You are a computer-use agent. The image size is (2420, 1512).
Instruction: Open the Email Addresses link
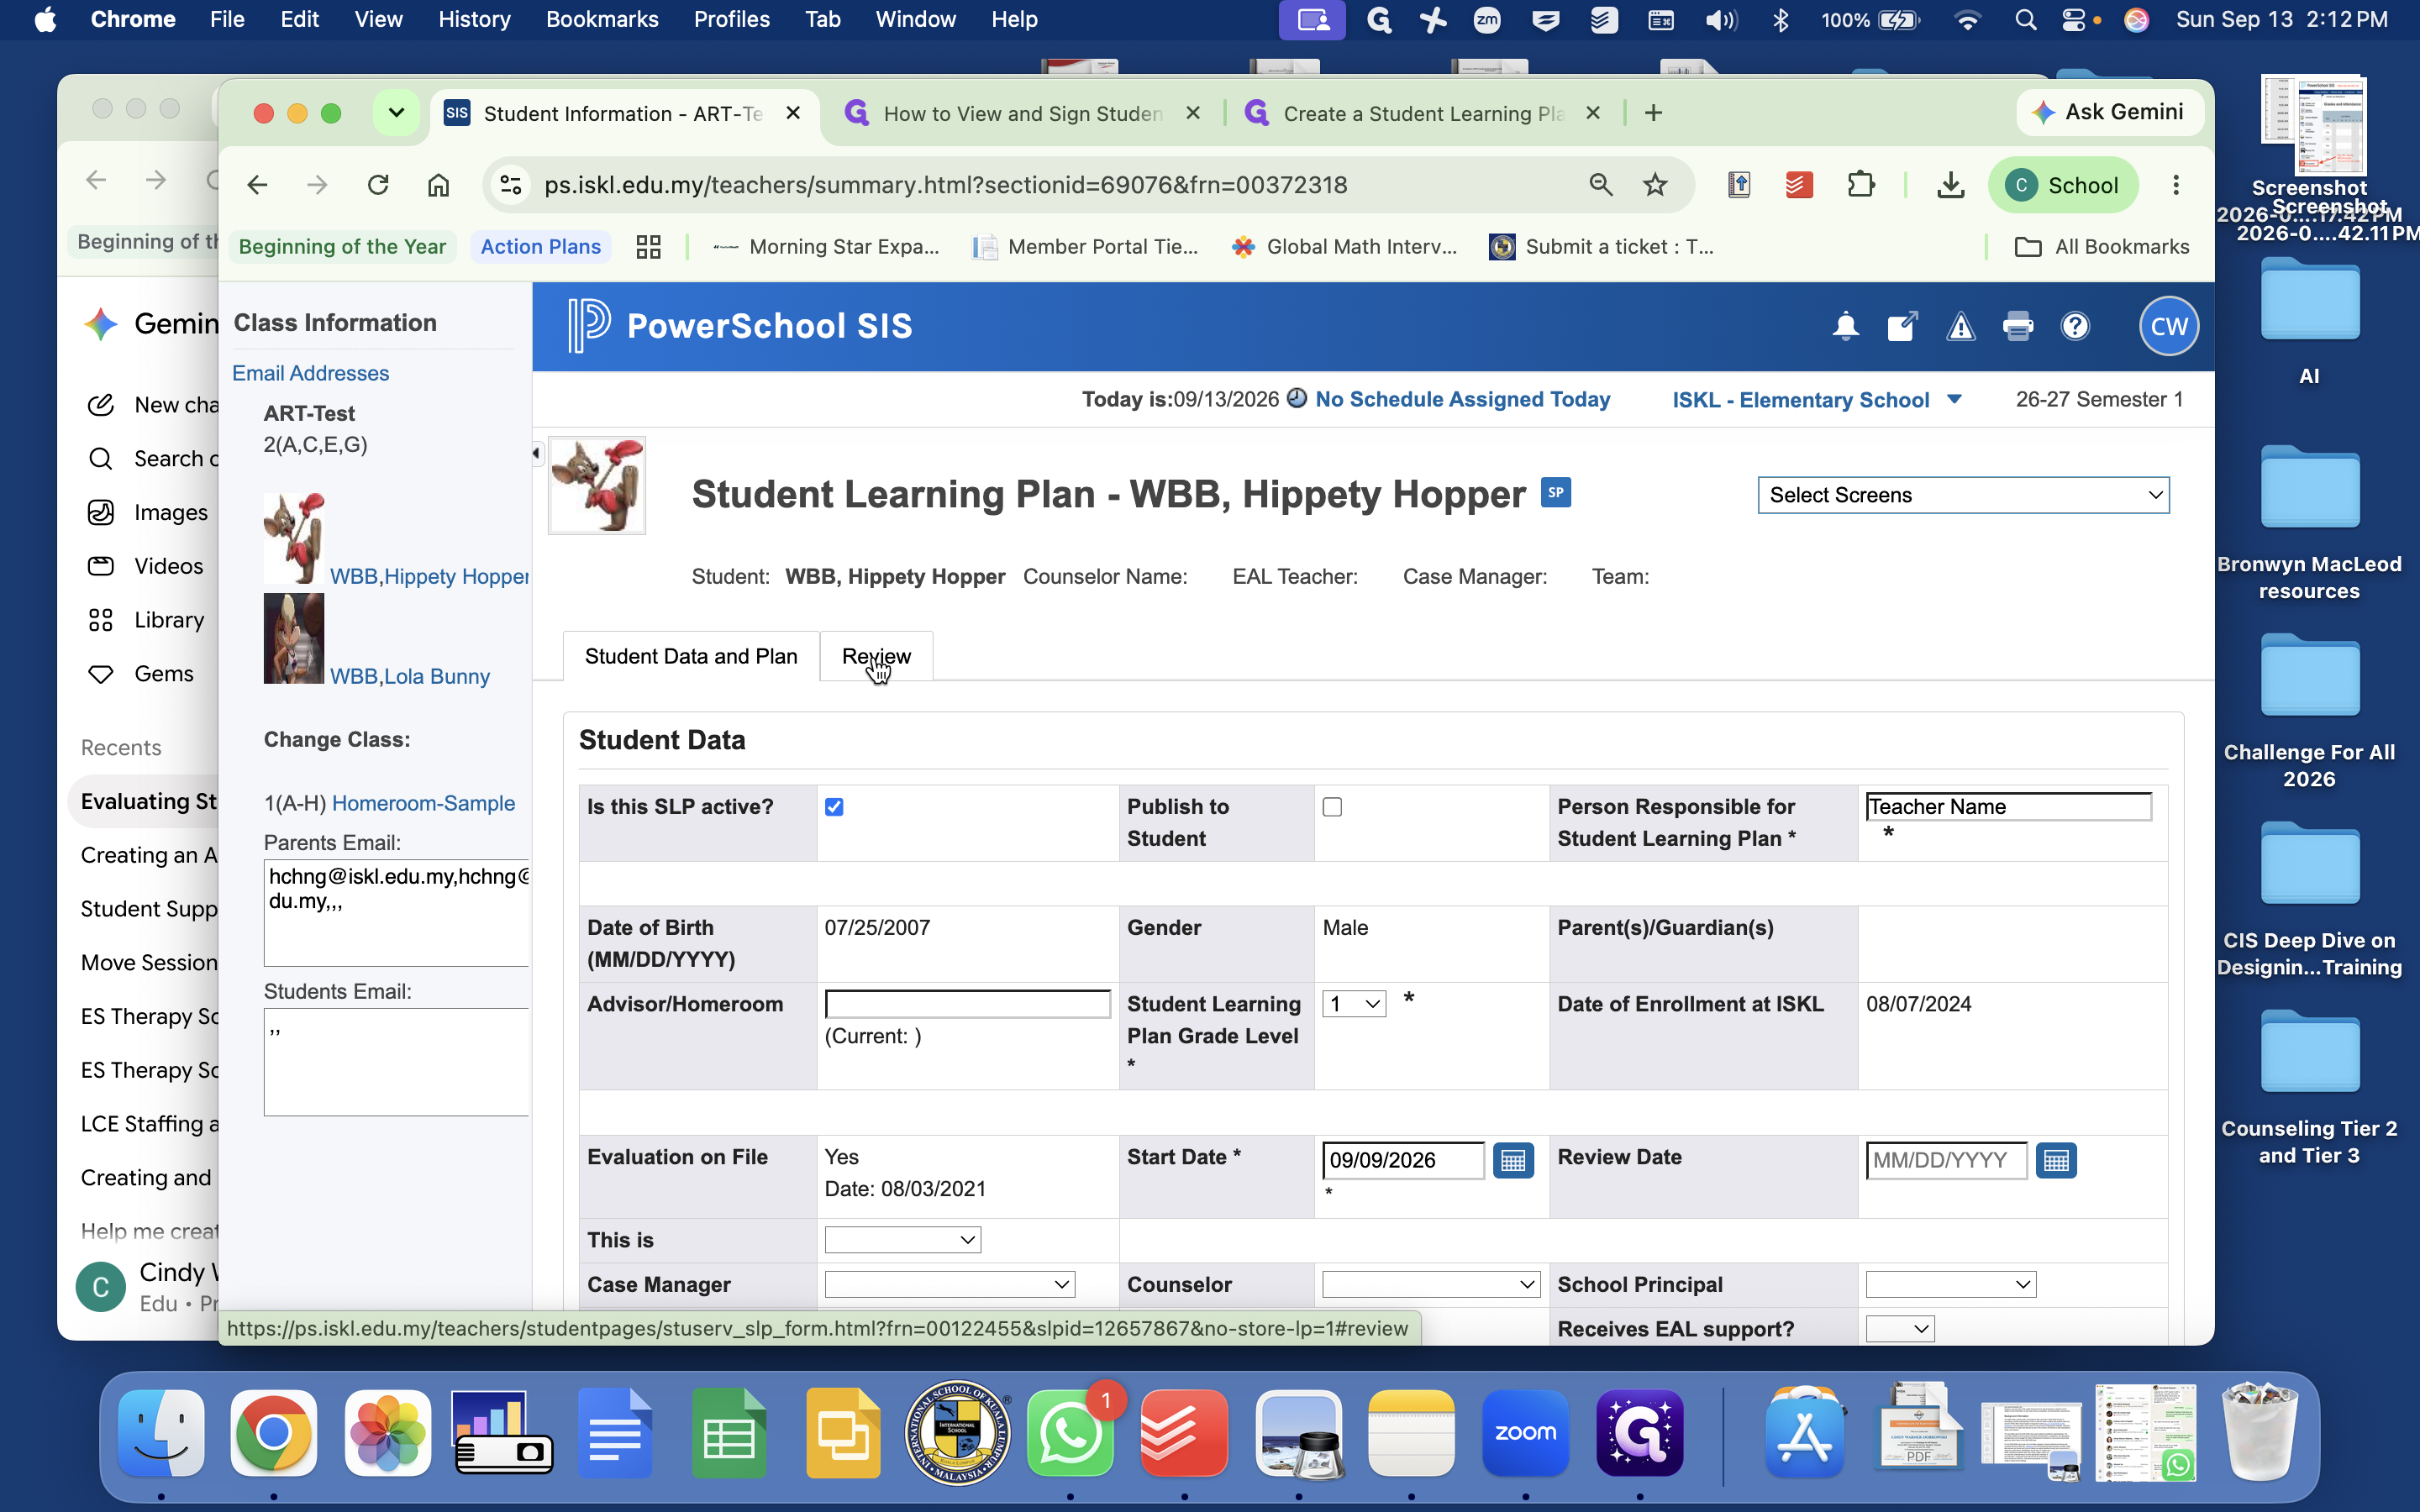point(311,373)
